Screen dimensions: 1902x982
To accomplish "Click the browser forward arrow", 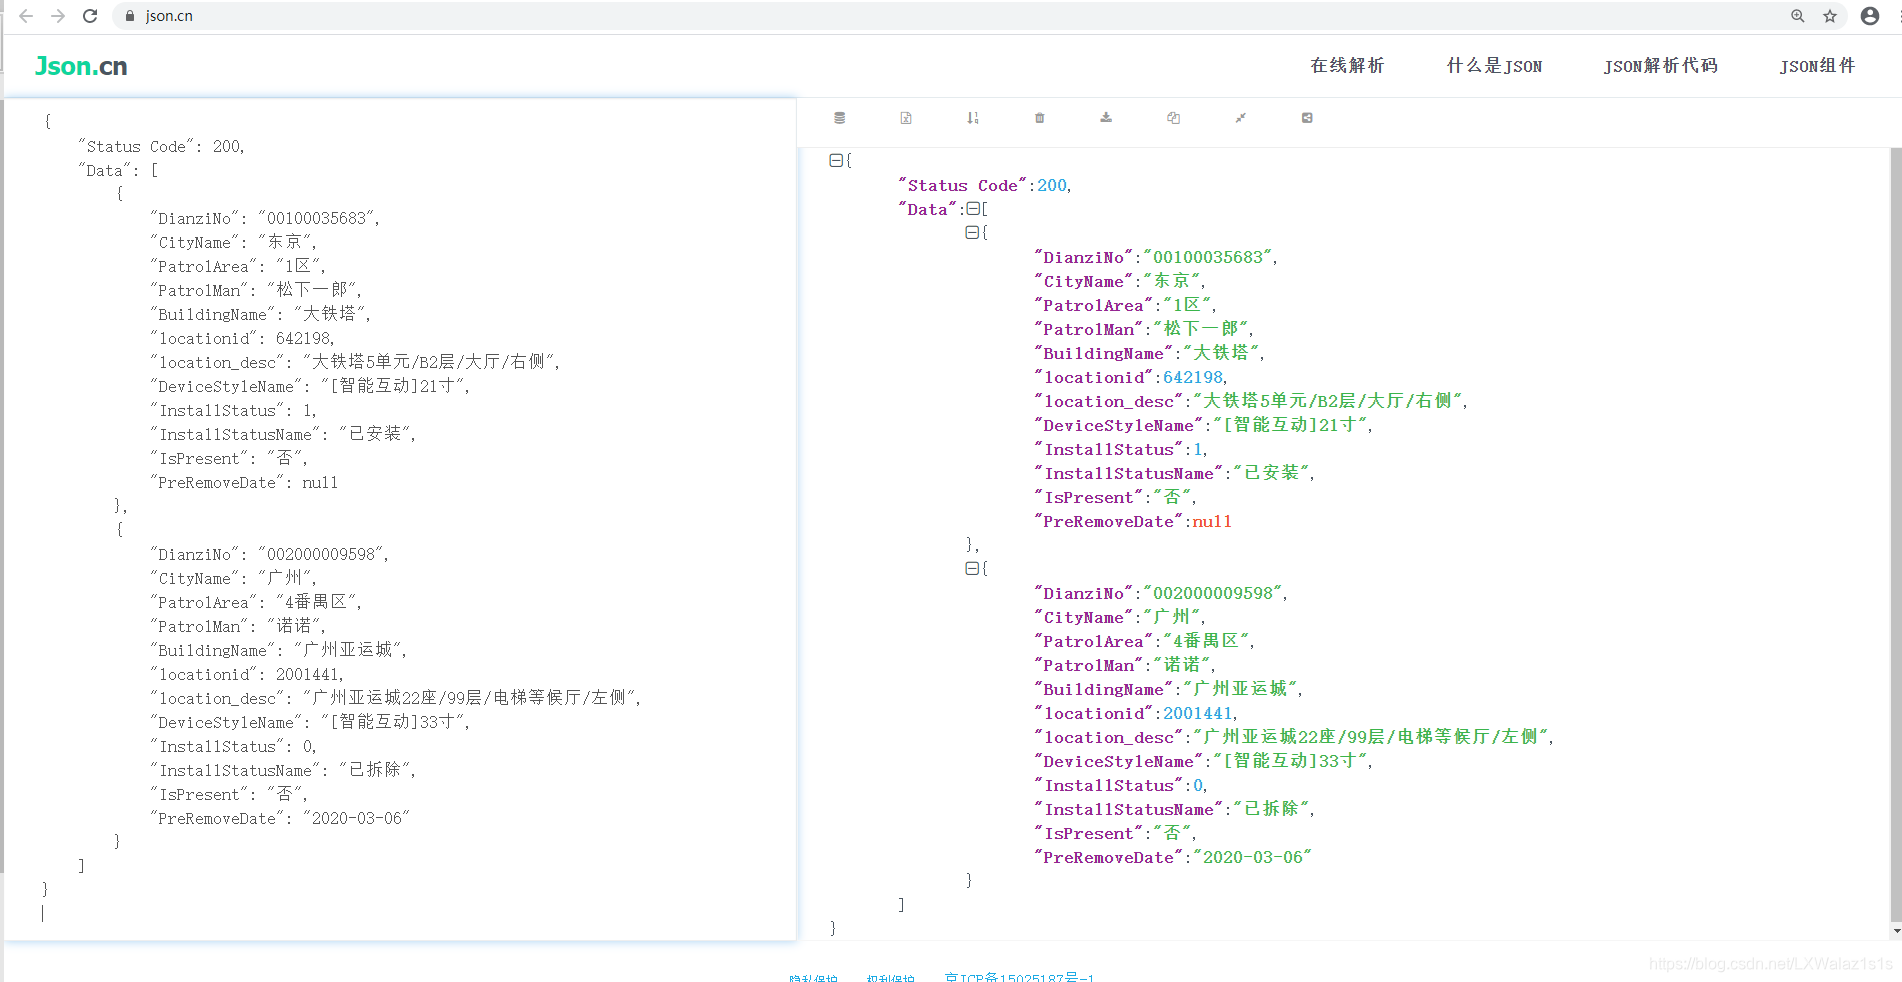I will coord(58,16).
